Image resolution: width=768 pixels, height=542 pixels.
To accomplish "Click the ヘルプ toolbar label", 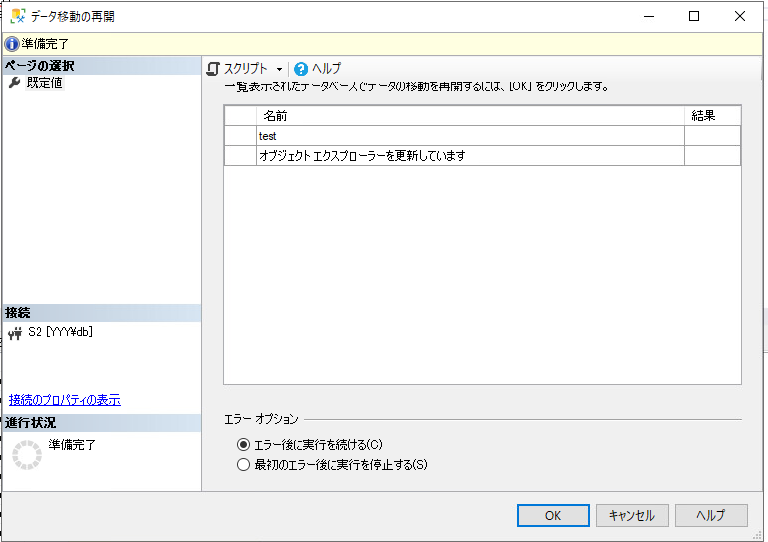I will (x=326, y=69).
